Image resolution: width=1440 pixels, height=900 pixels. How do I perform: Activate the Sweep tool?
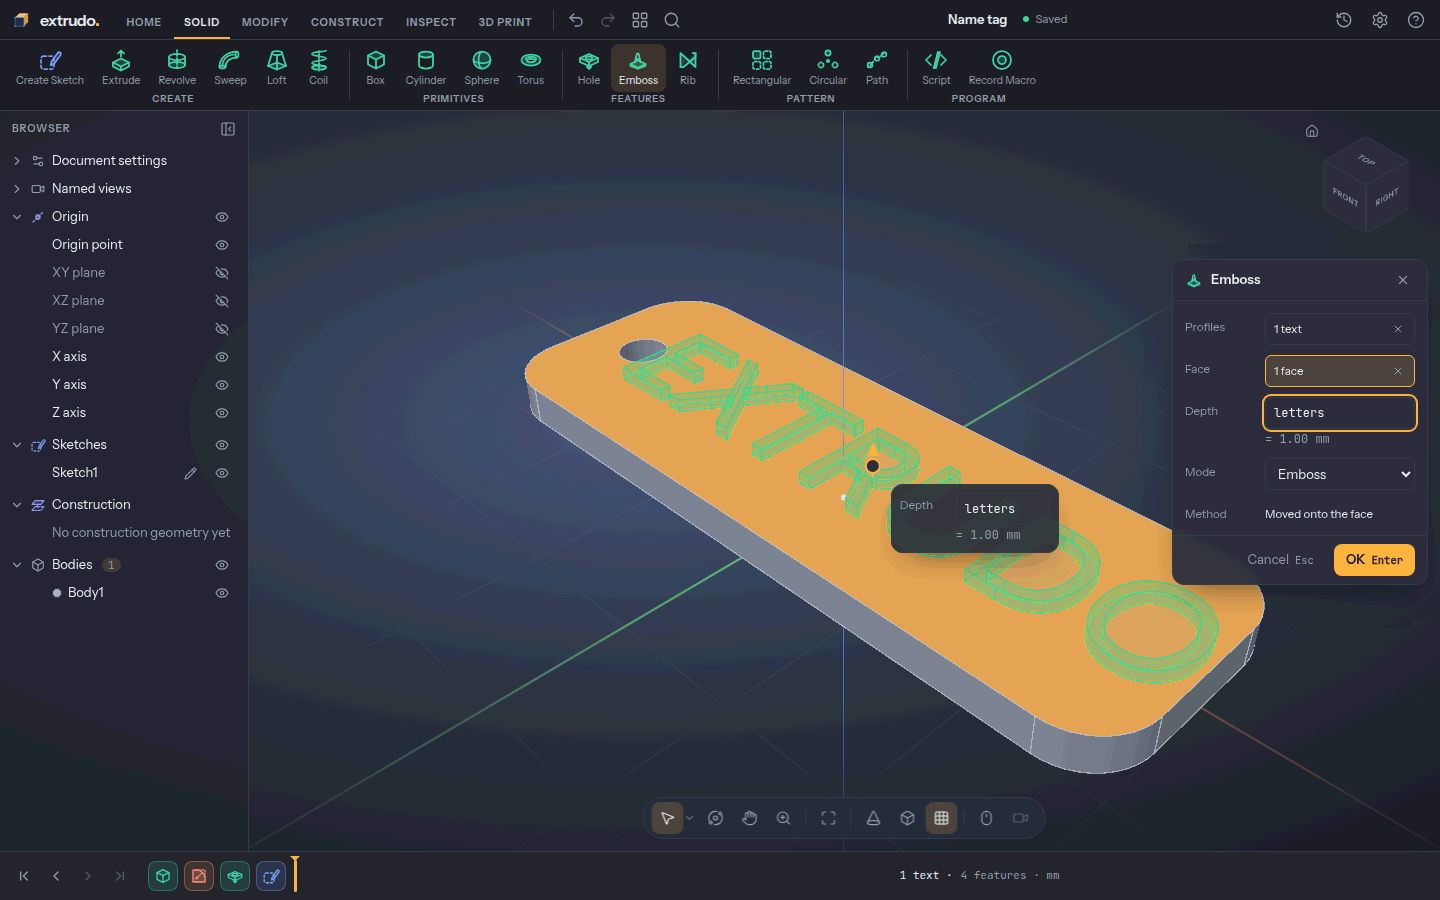tap(230, 68)
